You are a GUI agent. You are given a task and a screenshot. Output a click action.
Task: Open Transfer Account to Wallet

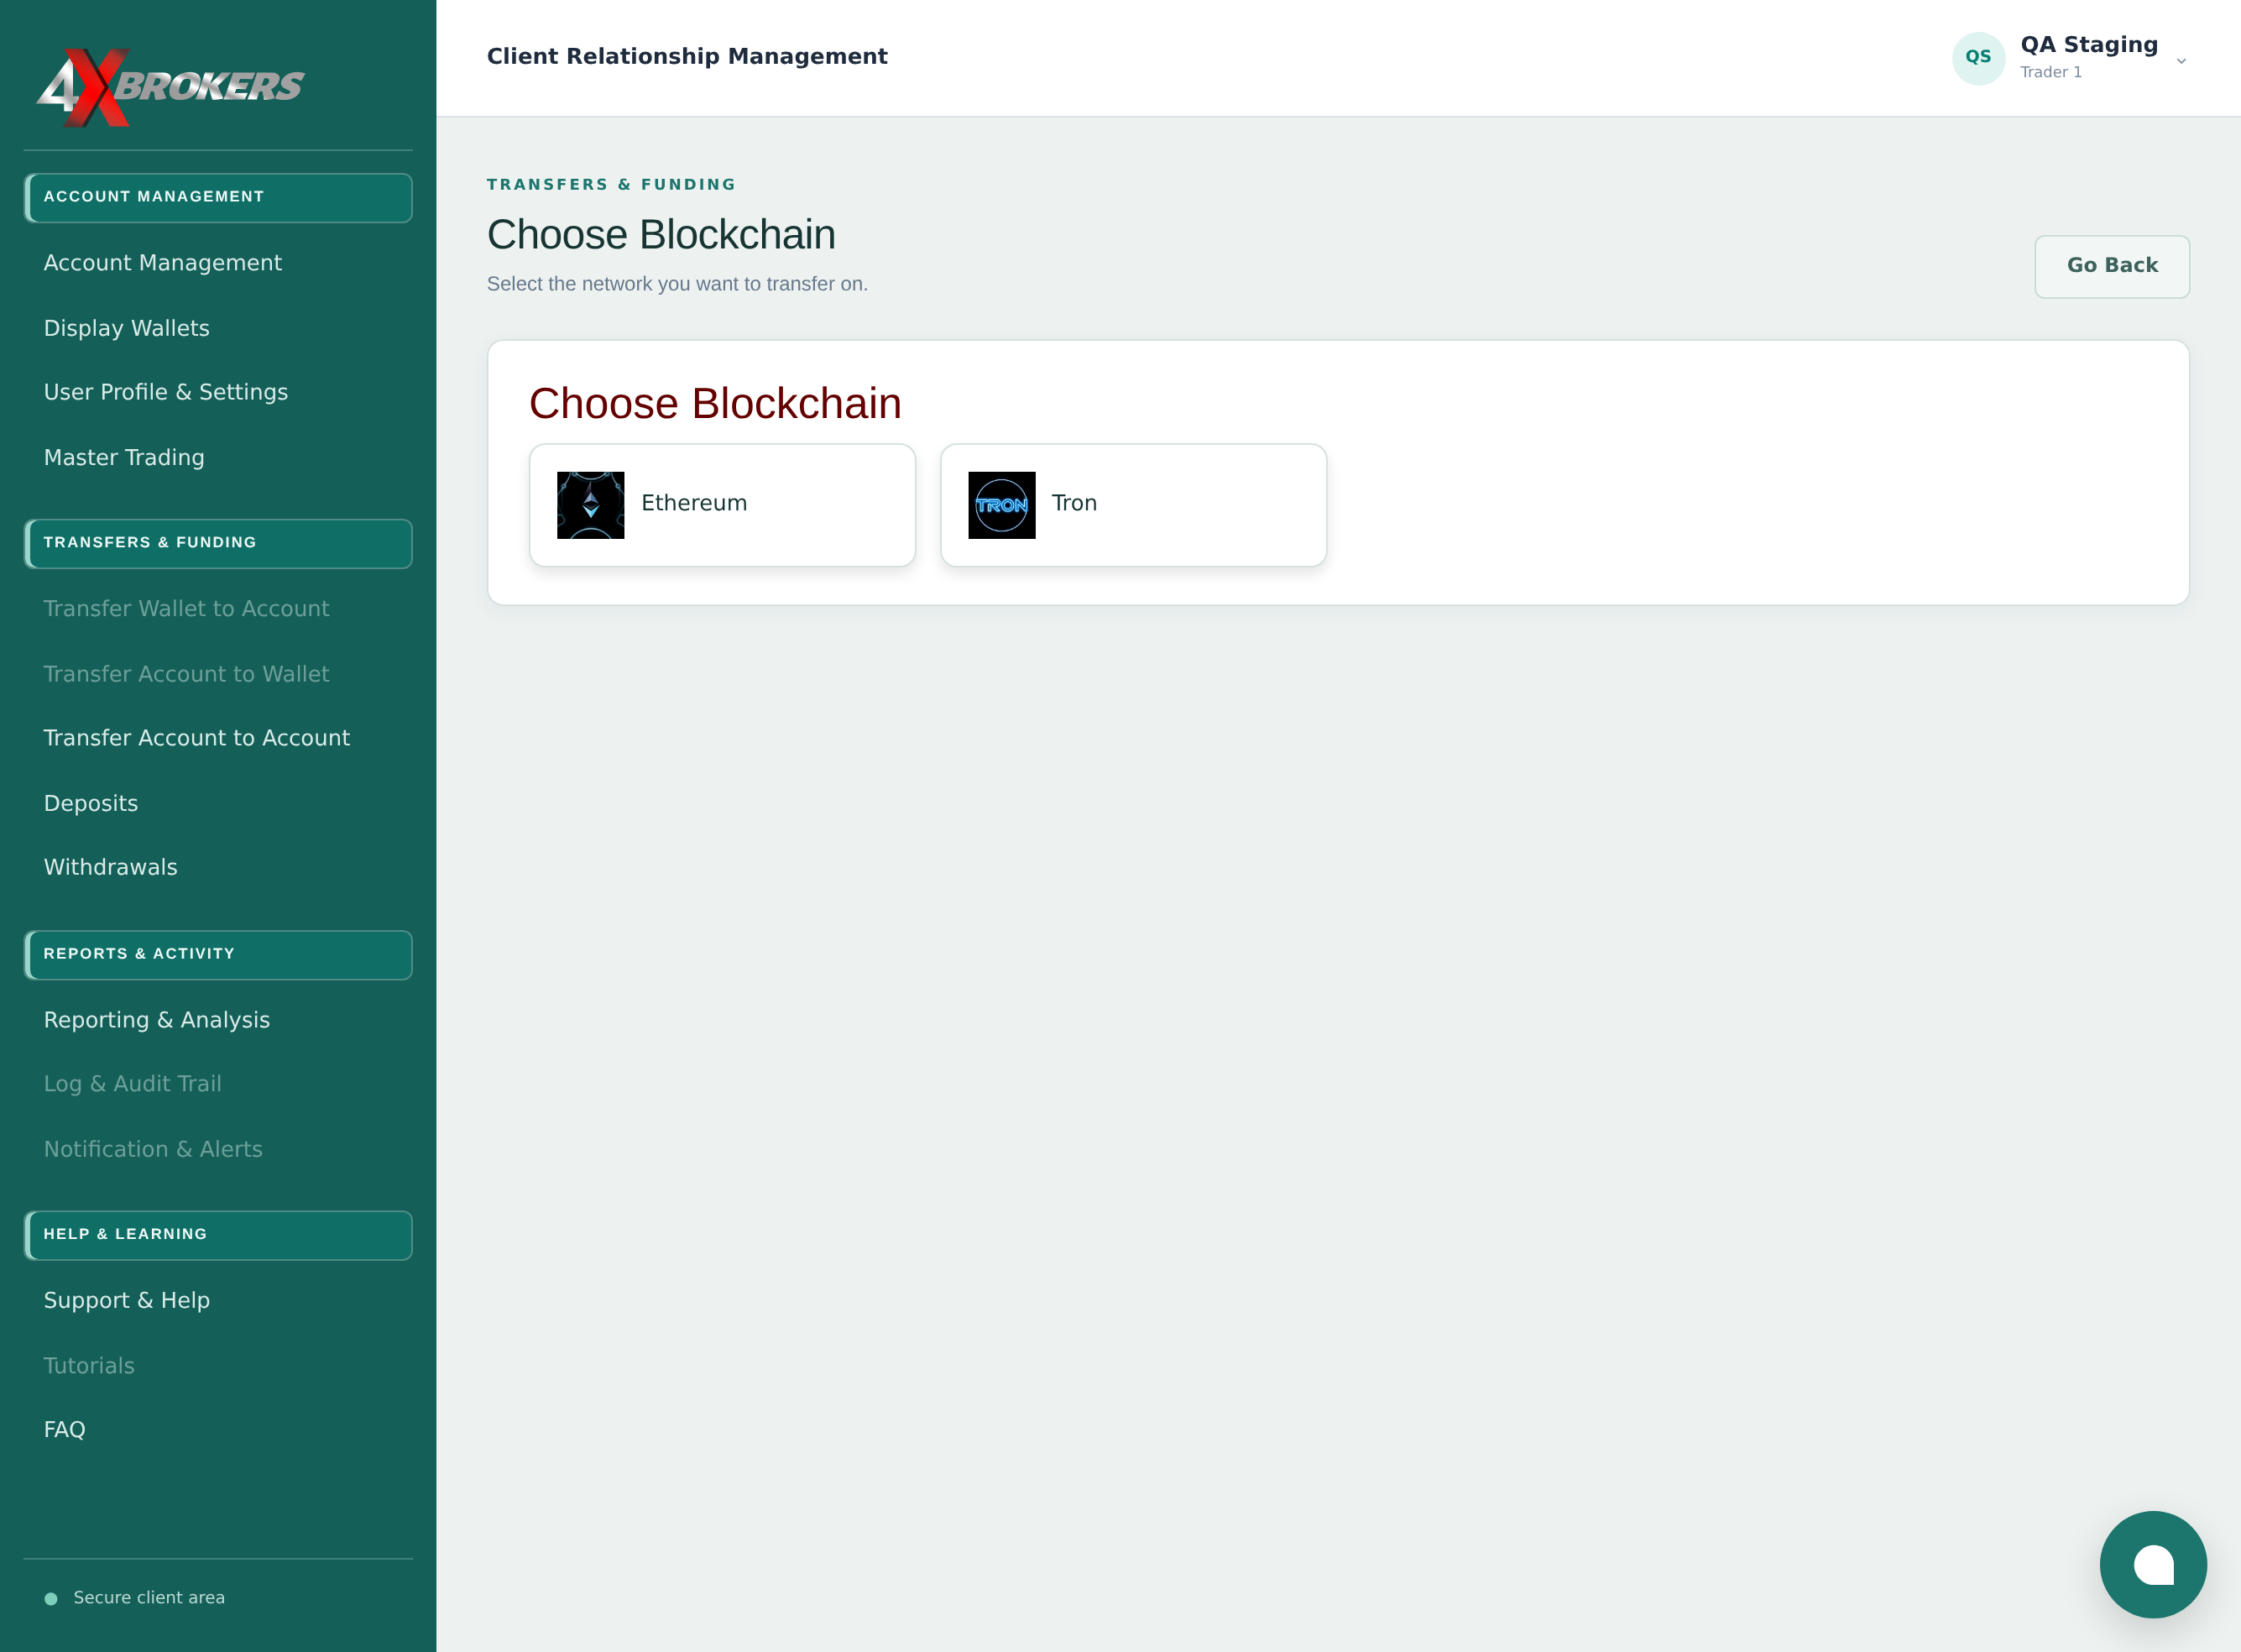pos(186,674)
